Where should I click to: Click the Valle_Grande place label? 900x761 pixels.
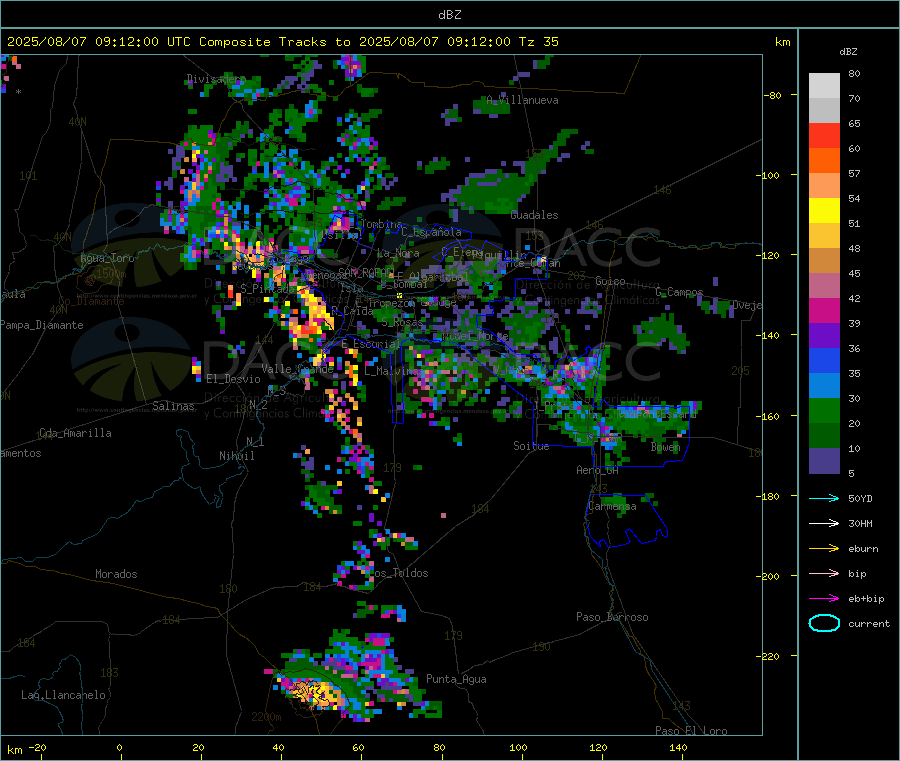point(298,369)
